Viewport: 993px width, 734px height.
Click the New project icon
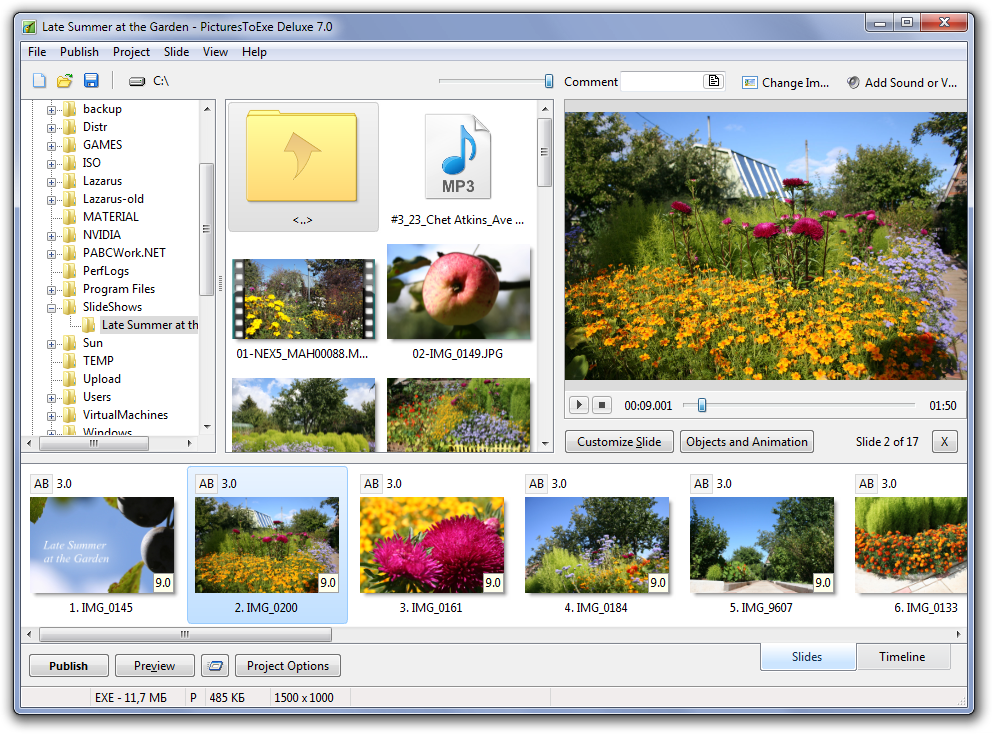[39, 80]
